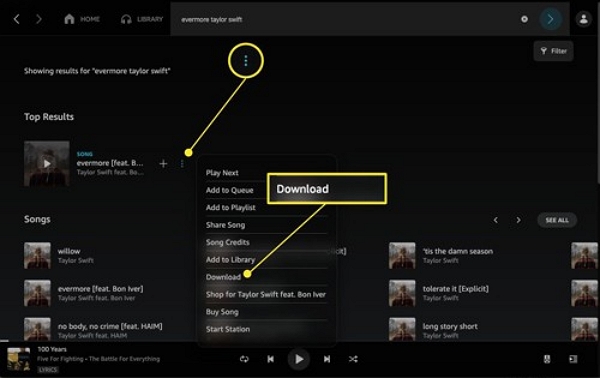The width and height of the screenshot is (600, 378).
Task: Choose Add to Queue in the context menu
Action: tap(230, 190)
